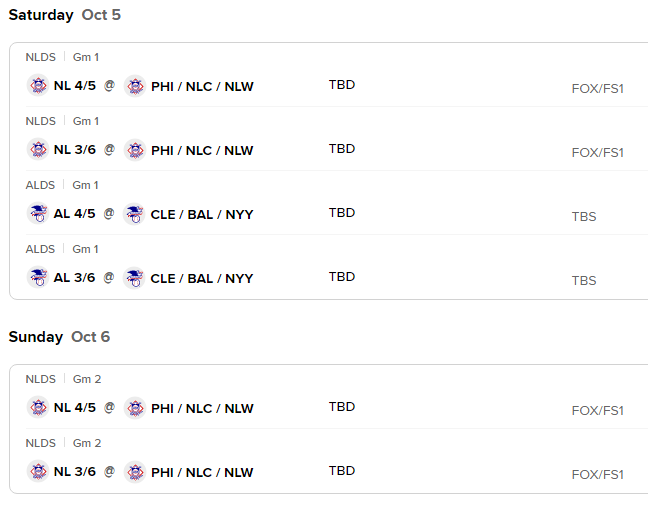This screenshot has height=505, width=648.
Task: Click NL logo beside NL 3/6 on Sunday
Action: [38, 472]
